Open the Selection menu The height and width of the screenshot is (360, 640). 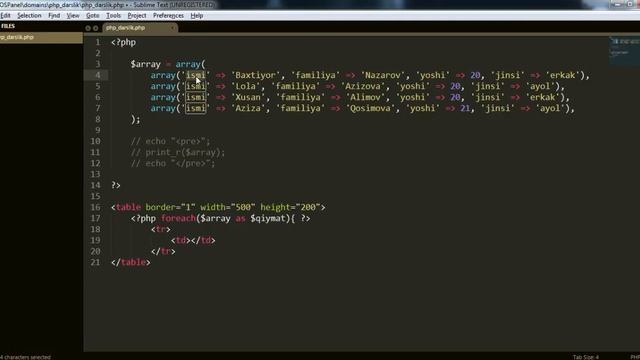click(29, 16)
